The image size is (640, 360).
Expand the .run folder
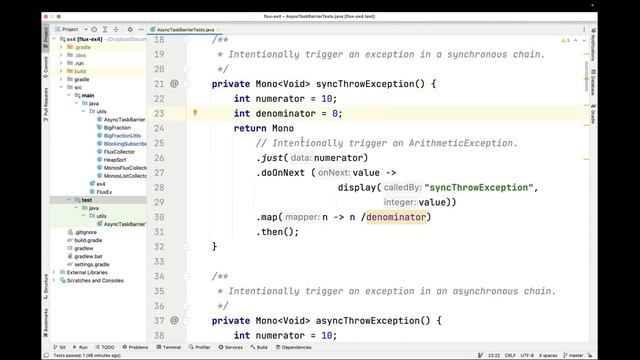click(x=61, y=63)
